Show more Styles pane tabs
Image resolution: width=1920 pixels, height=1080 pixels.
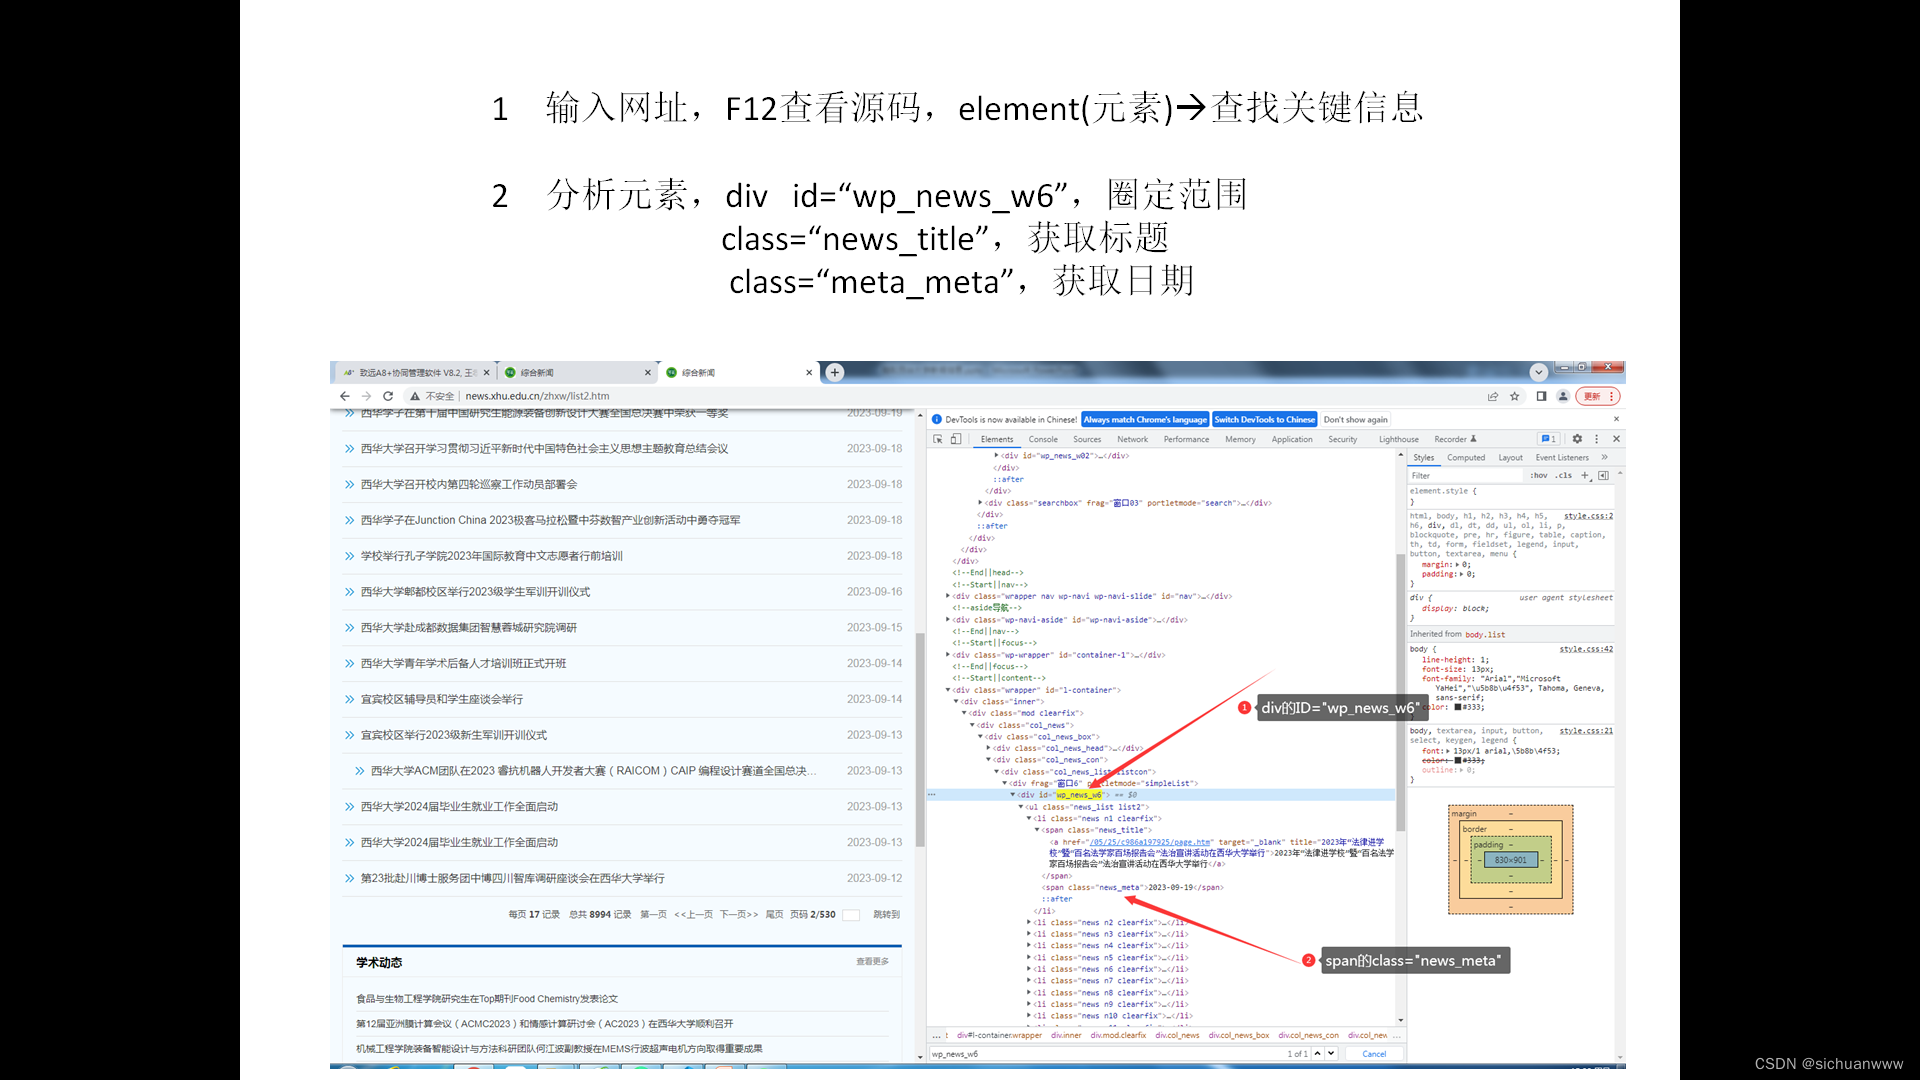pos(1605,458)
